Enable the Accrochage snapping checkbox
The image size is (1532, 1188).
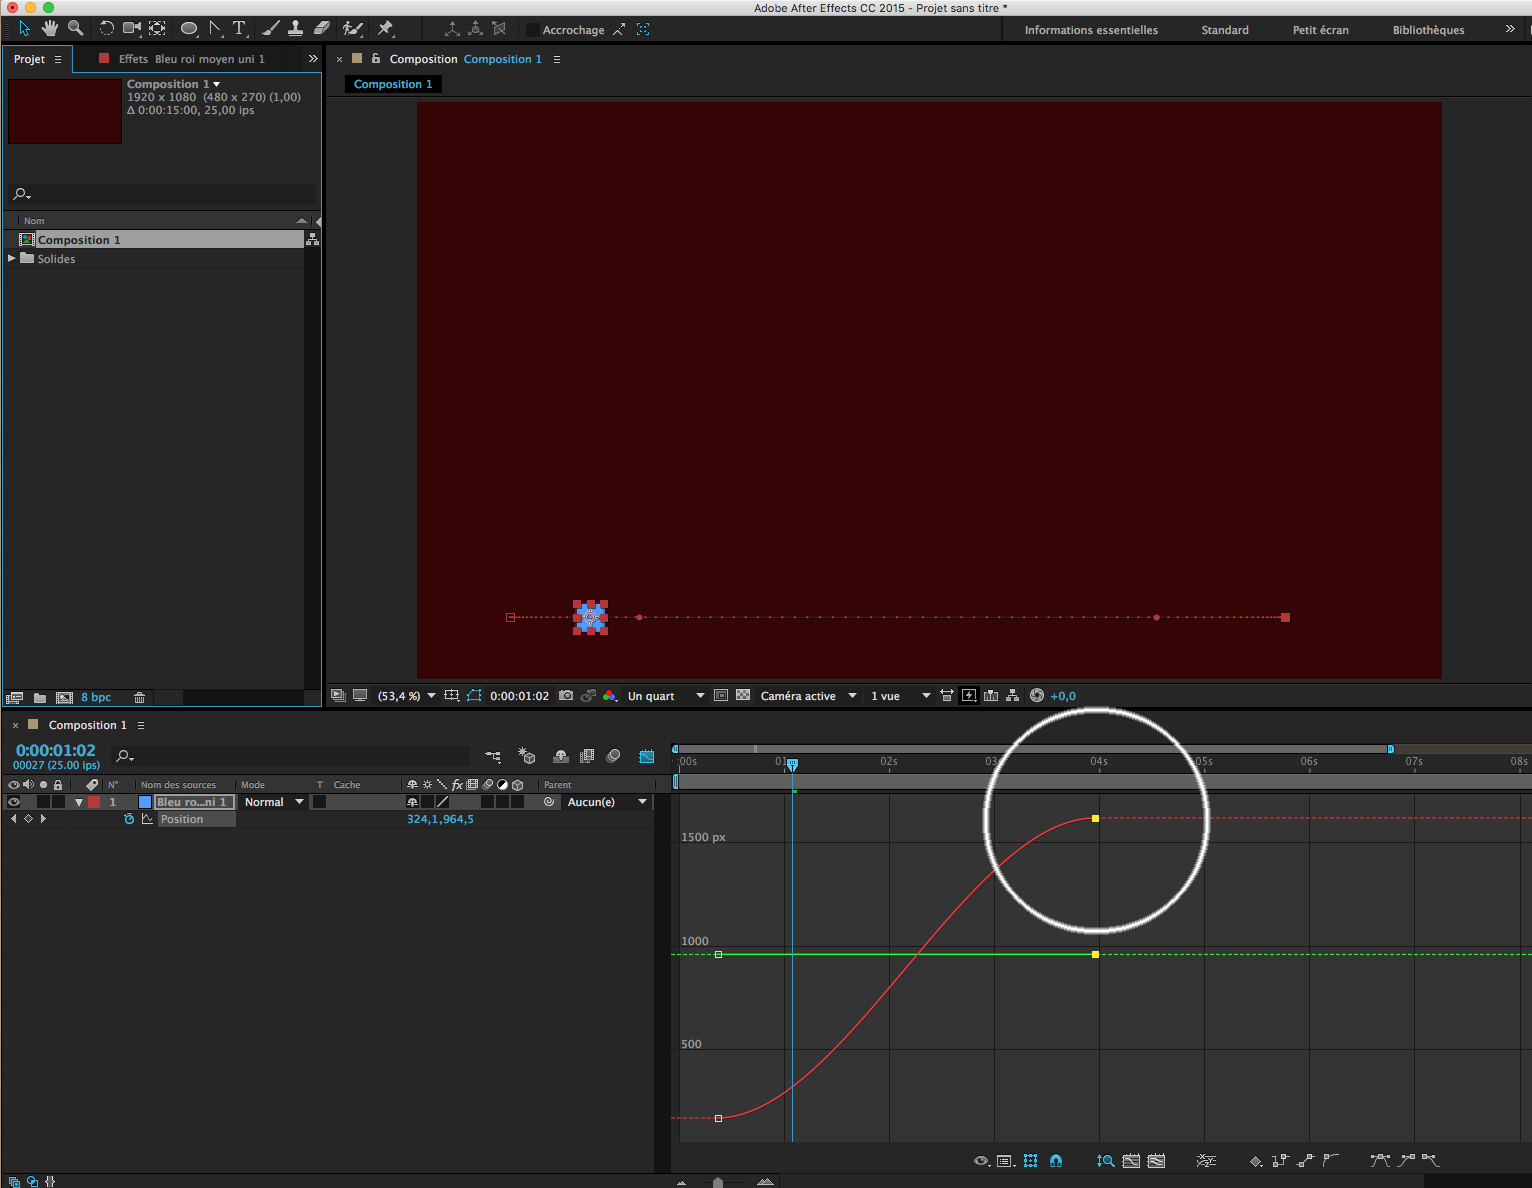(x=532, y=30)
